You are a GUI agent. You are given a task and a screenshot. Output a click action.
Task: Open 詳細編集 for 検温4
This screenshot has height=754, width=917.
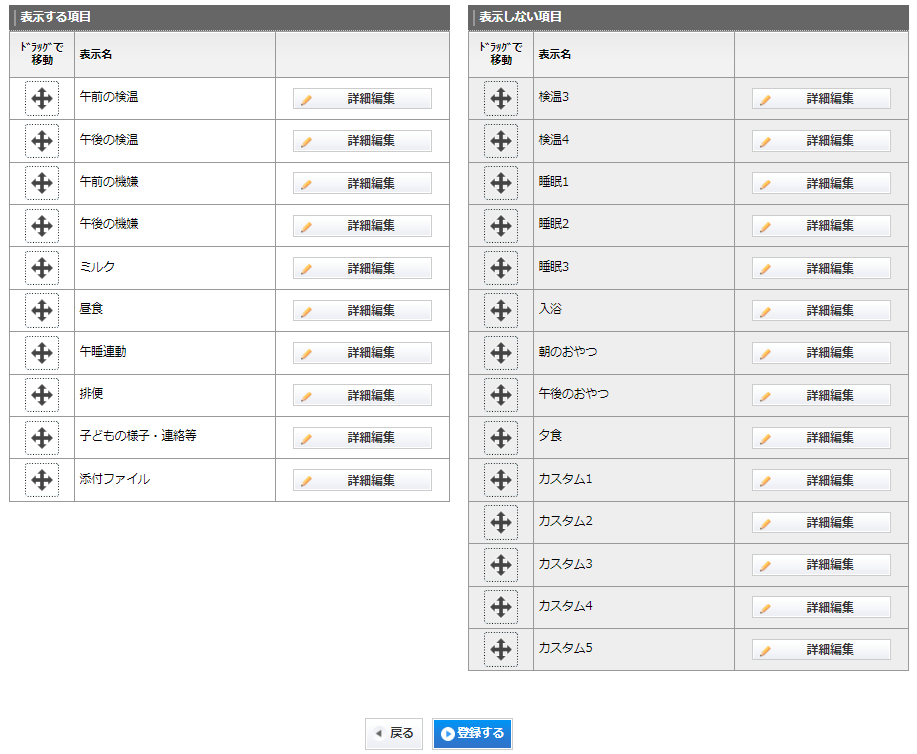point(821,141)
